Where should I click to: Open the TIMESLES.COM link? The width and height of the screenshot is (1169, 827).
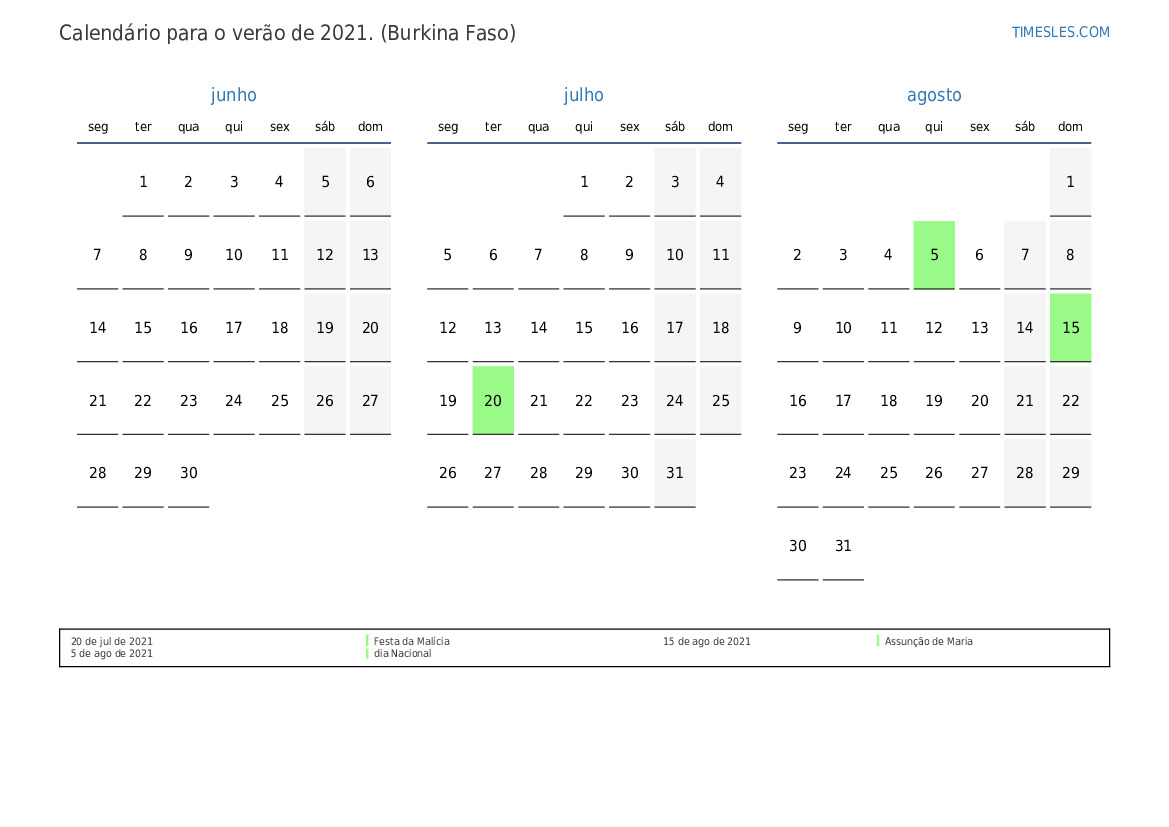tap(1060, 32)
